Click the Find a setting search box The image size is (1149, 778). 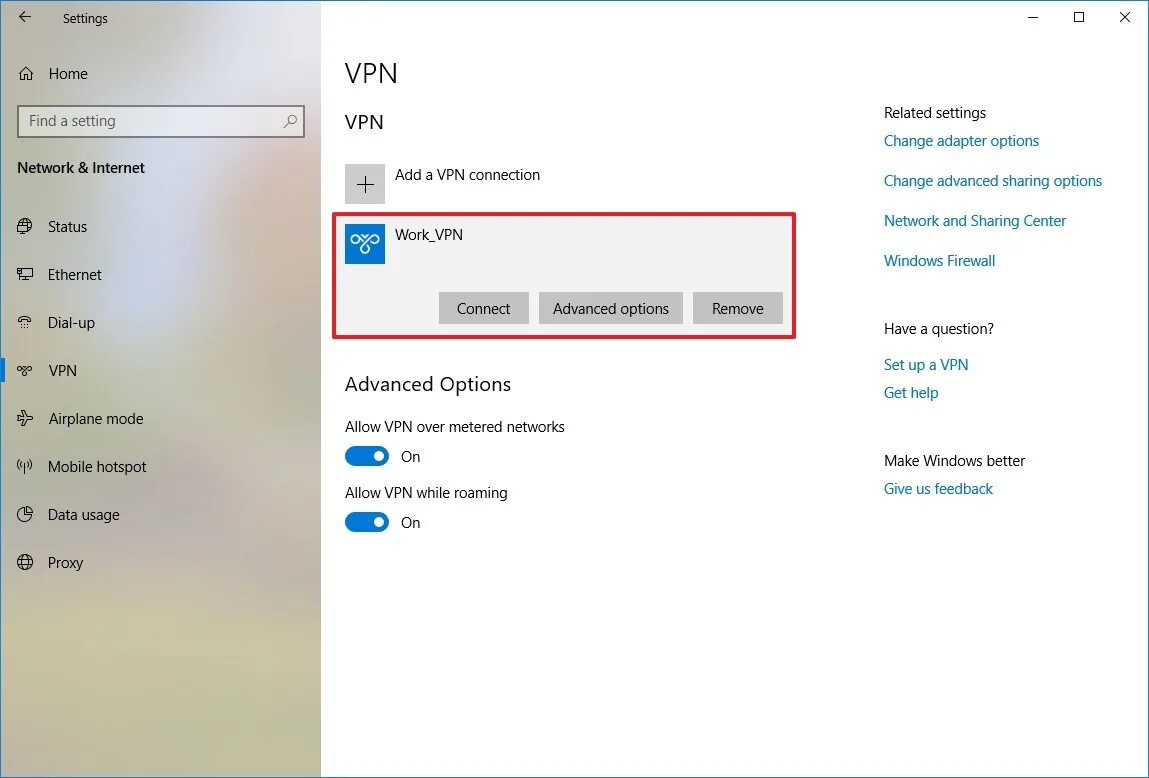(150, 121)
